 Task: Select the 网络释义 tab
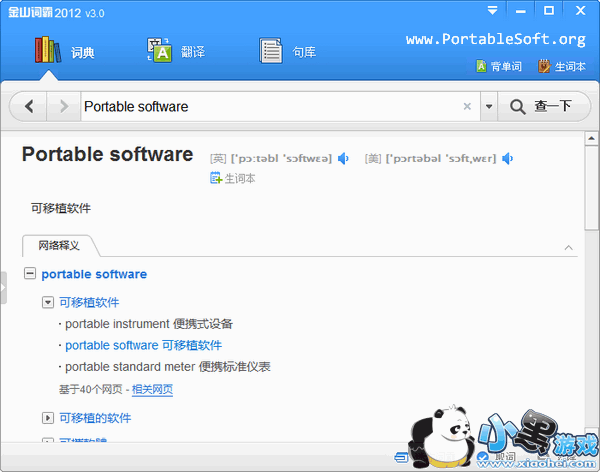coord(59,245)
